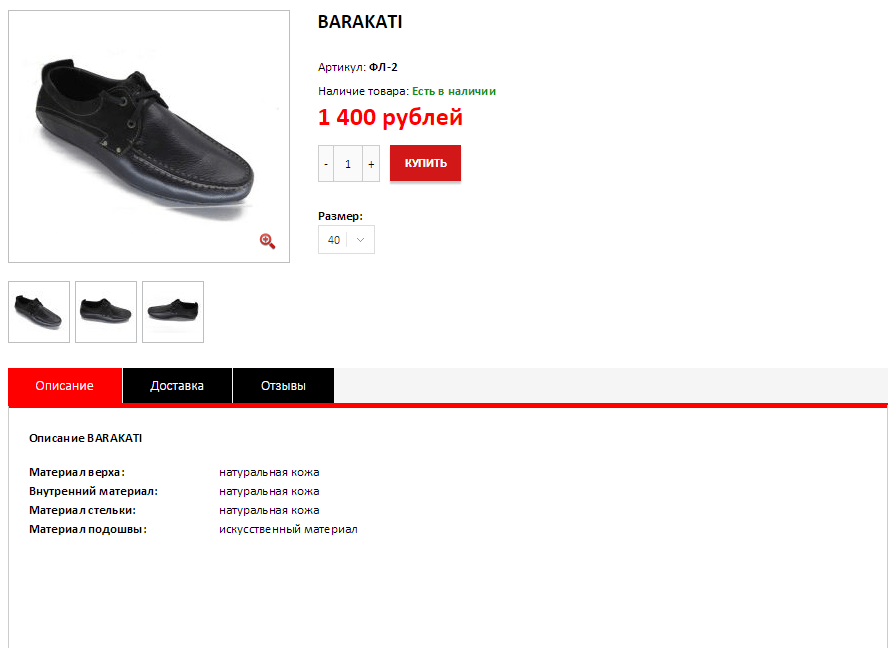Viewport: 896px width, 648px height.
Task: Click the Описание BARAKATI heading
Action: click(86, 438)
